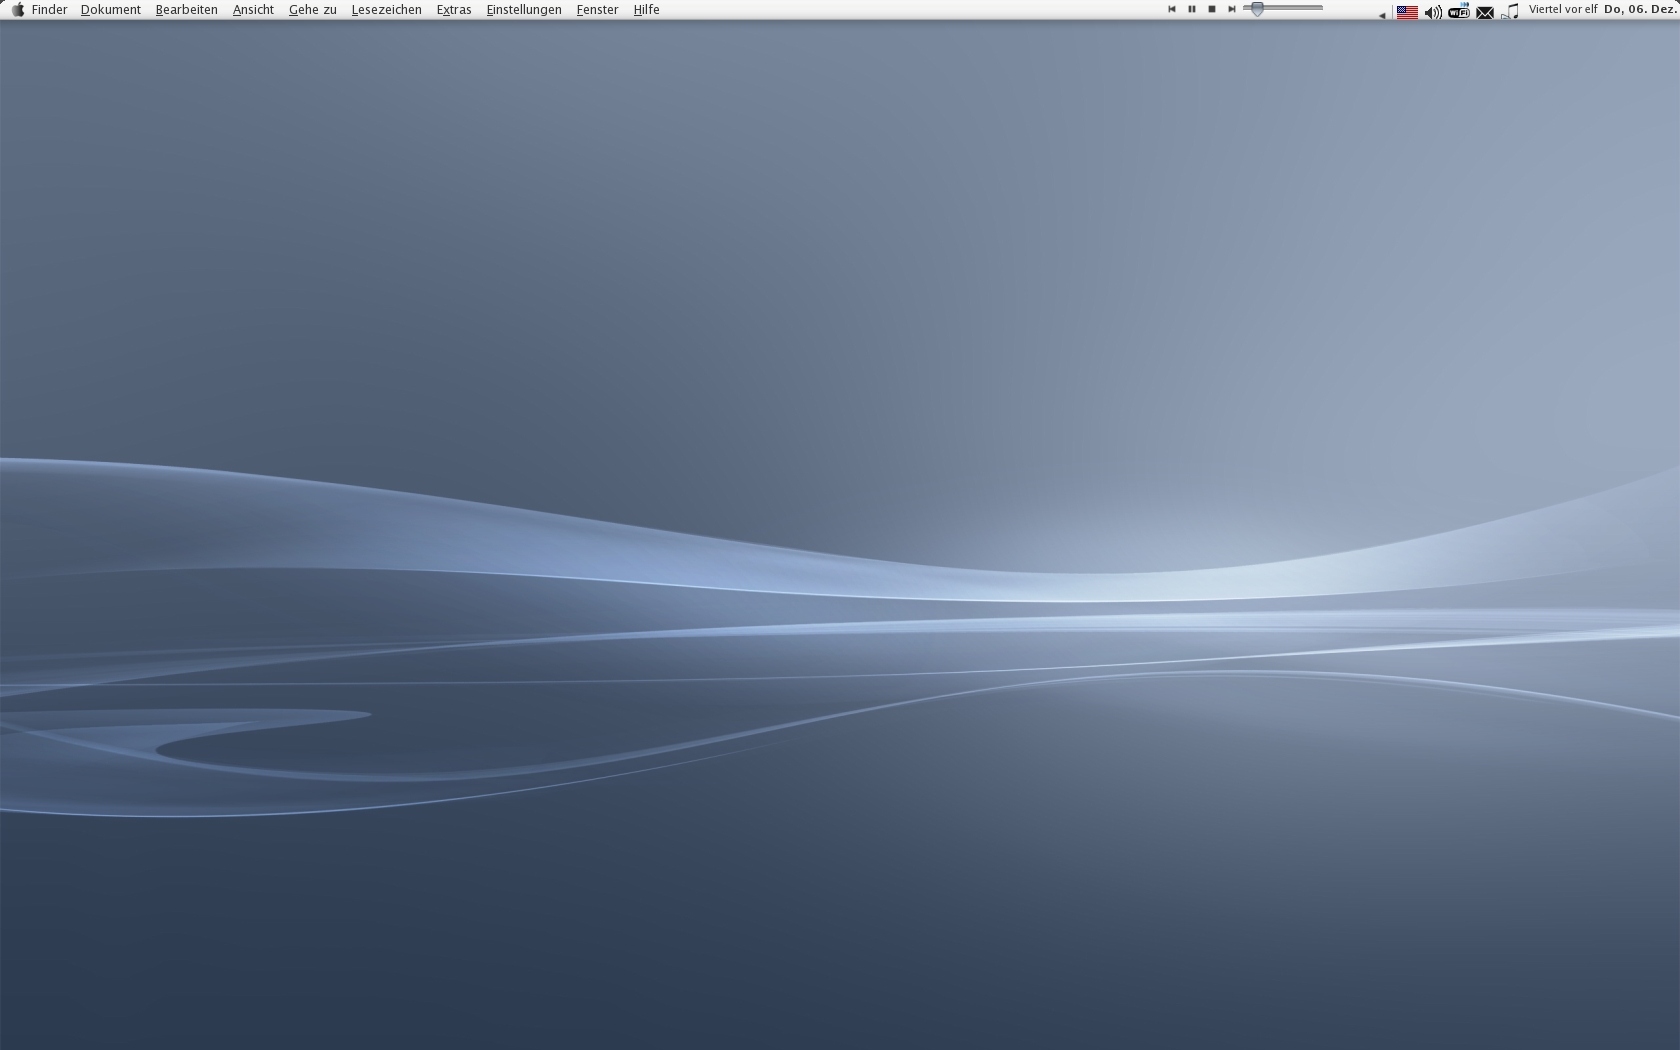Image resolution: width=1680 pixels, height=1050 pixels.
Task: Open the Einstellungen menu
Action: pos(523,9)
